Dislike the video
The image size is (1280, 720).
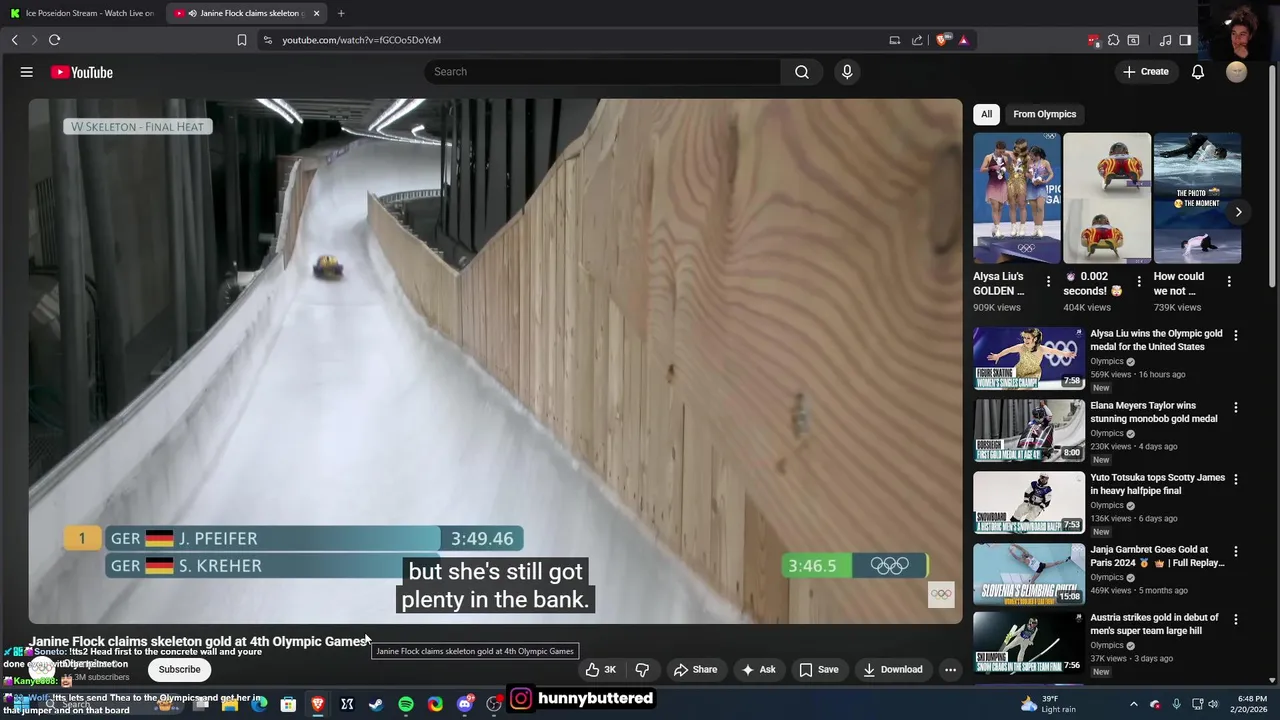pyautogui.click(x=642, y=670)
